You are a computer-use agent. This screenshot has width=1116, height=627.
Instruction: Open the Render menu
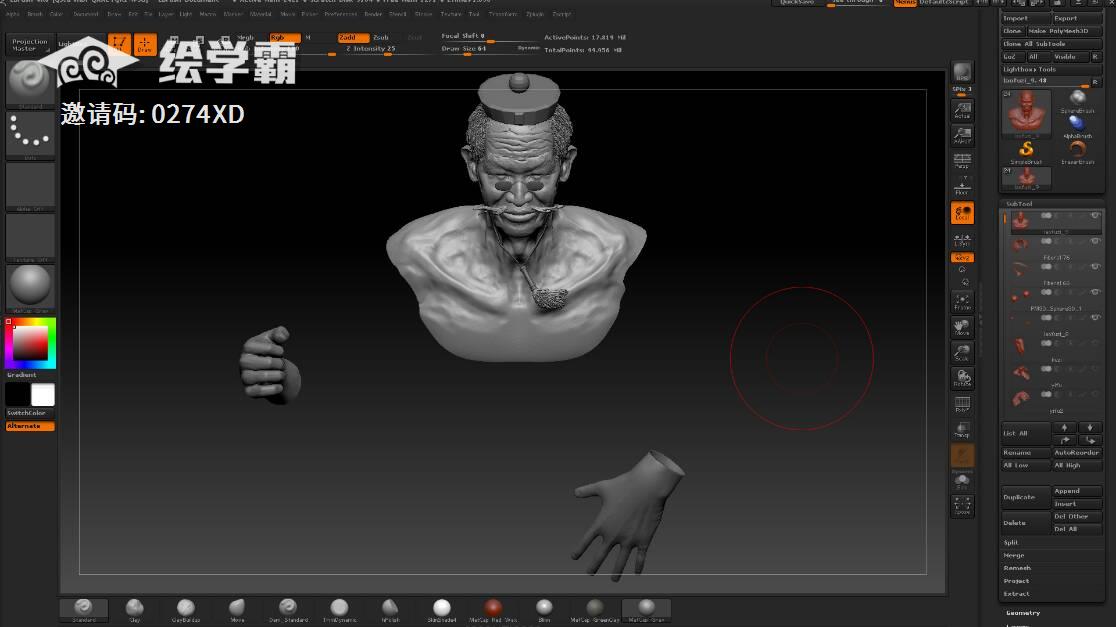click(x=373, y=14)
